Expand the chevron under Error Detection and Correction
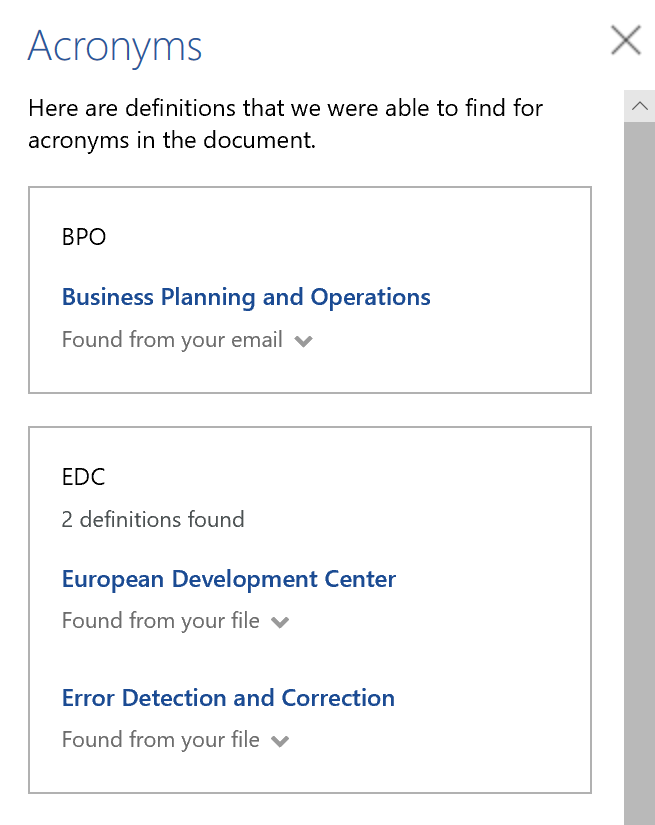Image resolution: width=655 pixels, height=825 pixels. 281,741
